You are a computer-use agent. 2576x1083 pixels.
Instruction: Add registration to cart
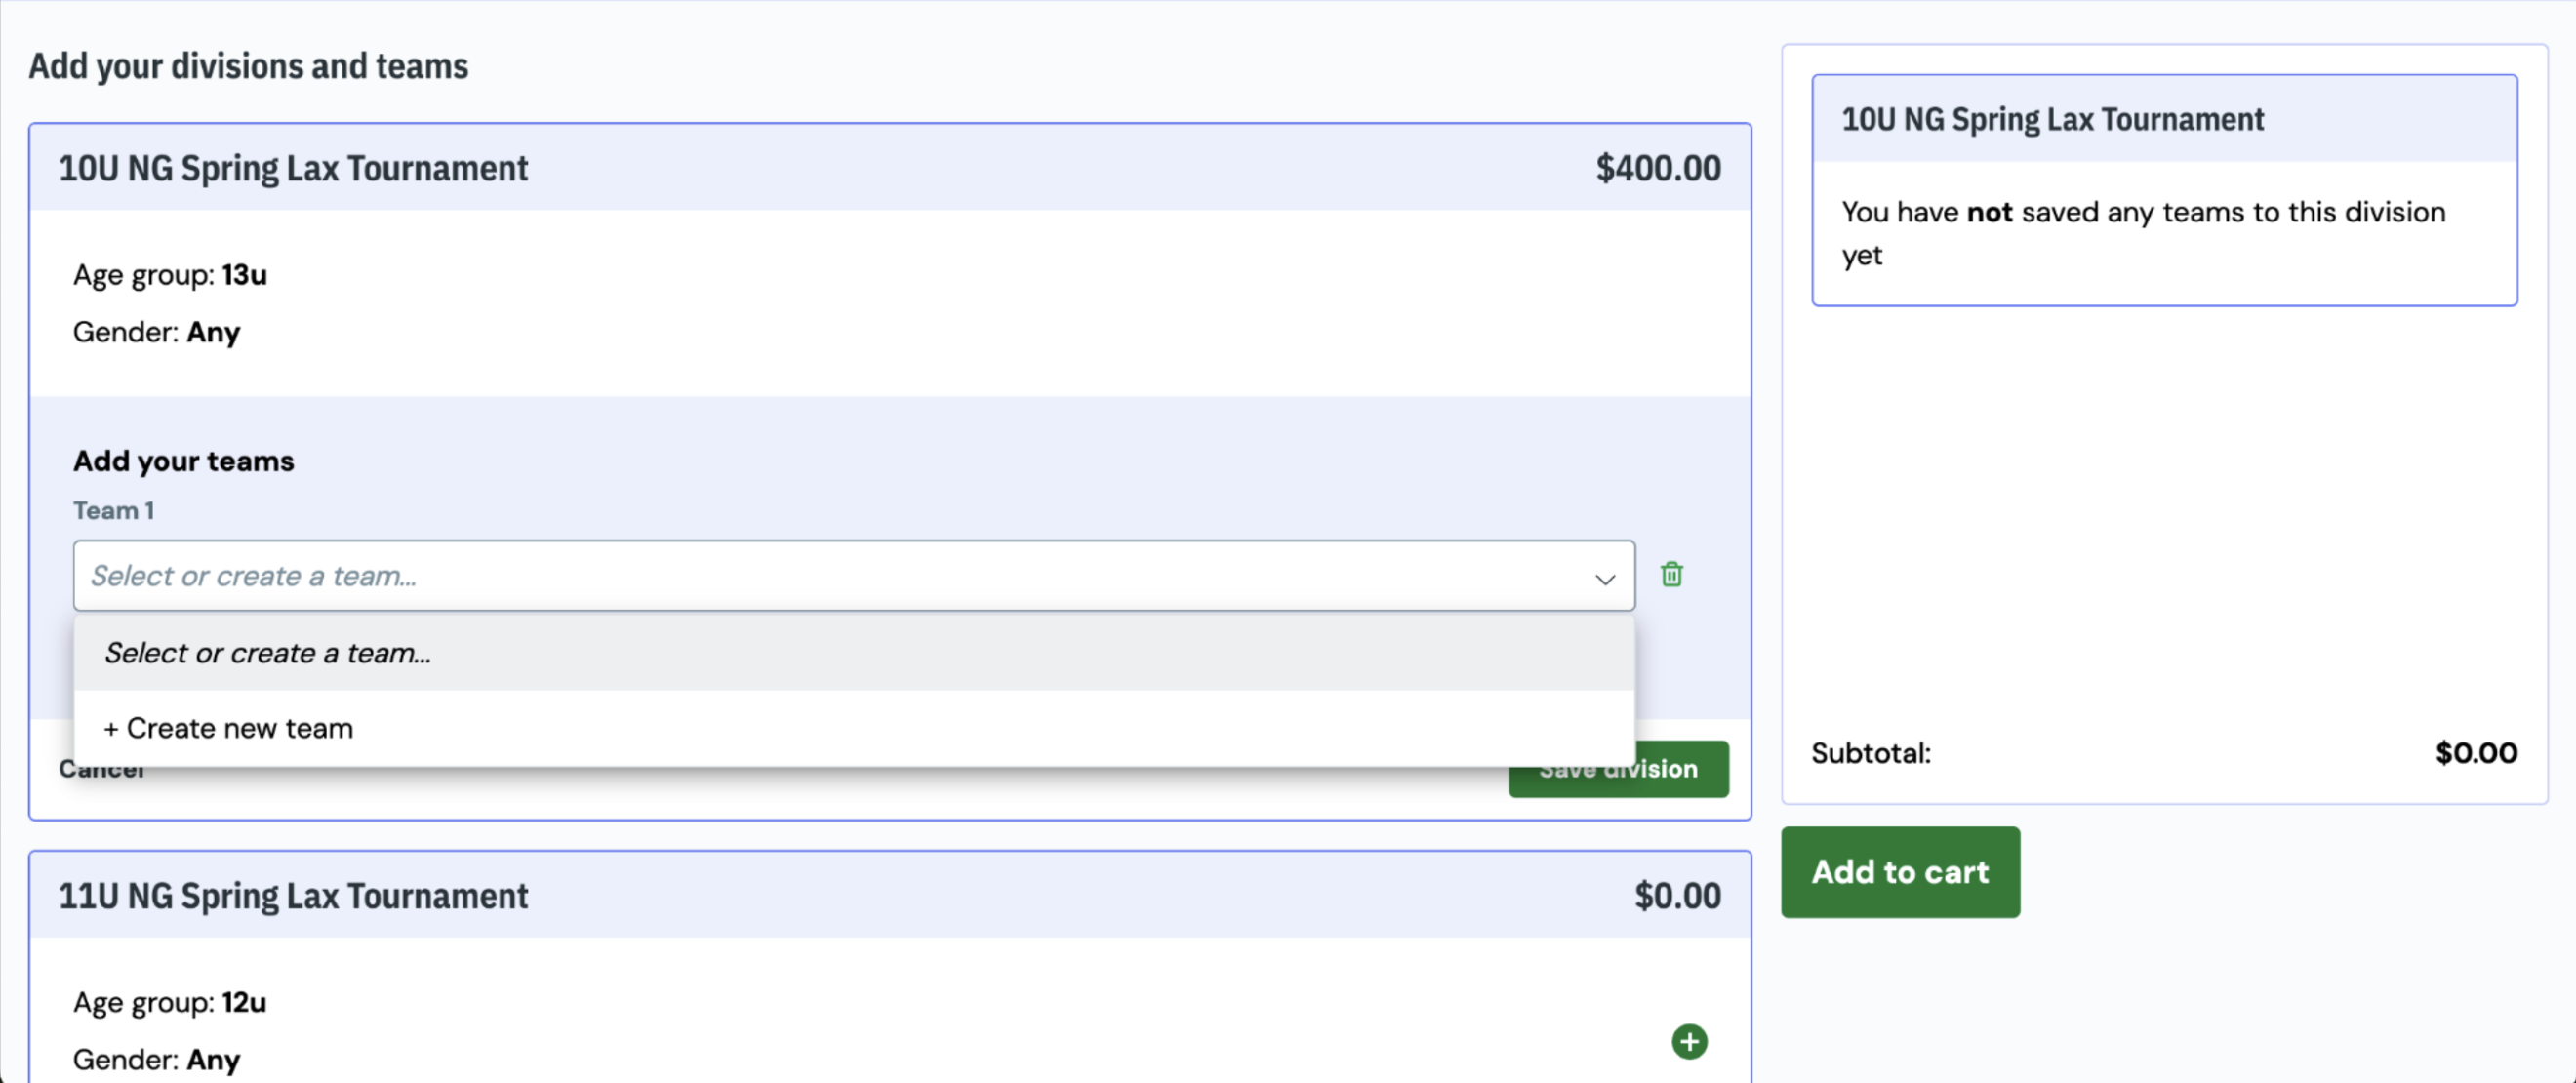(x=1899, y=871)
